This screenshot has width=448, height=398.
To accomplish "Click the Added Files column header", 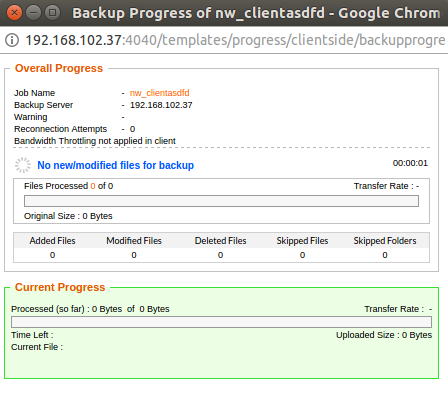I will point(52,241).
